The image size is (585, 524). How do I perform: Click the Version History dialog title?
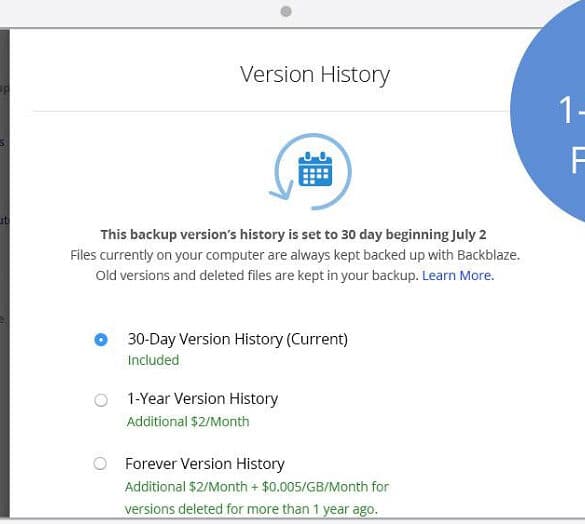[315, 75]
